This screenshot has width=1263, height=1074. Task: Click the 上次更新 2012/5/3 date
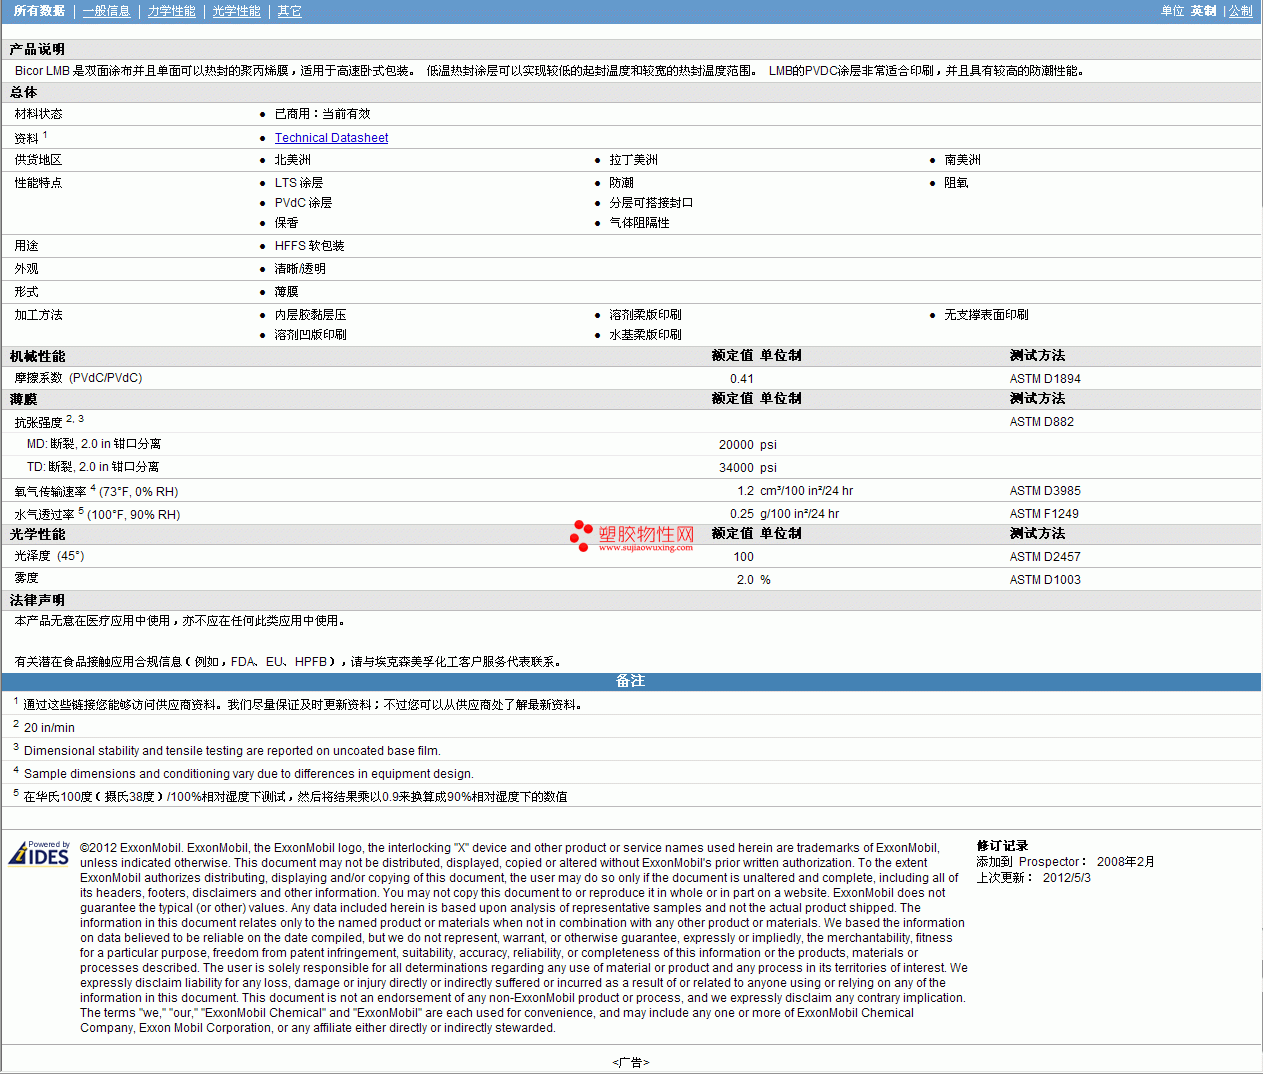tap(1033, 878)
